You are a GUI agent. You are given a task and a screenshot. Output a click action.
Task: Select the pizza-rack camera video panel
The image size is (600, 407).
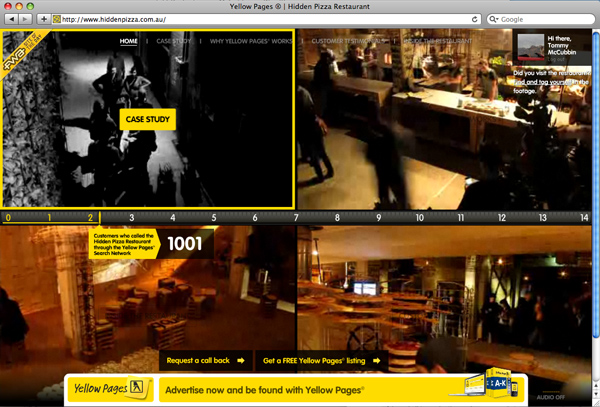point(444,298)
